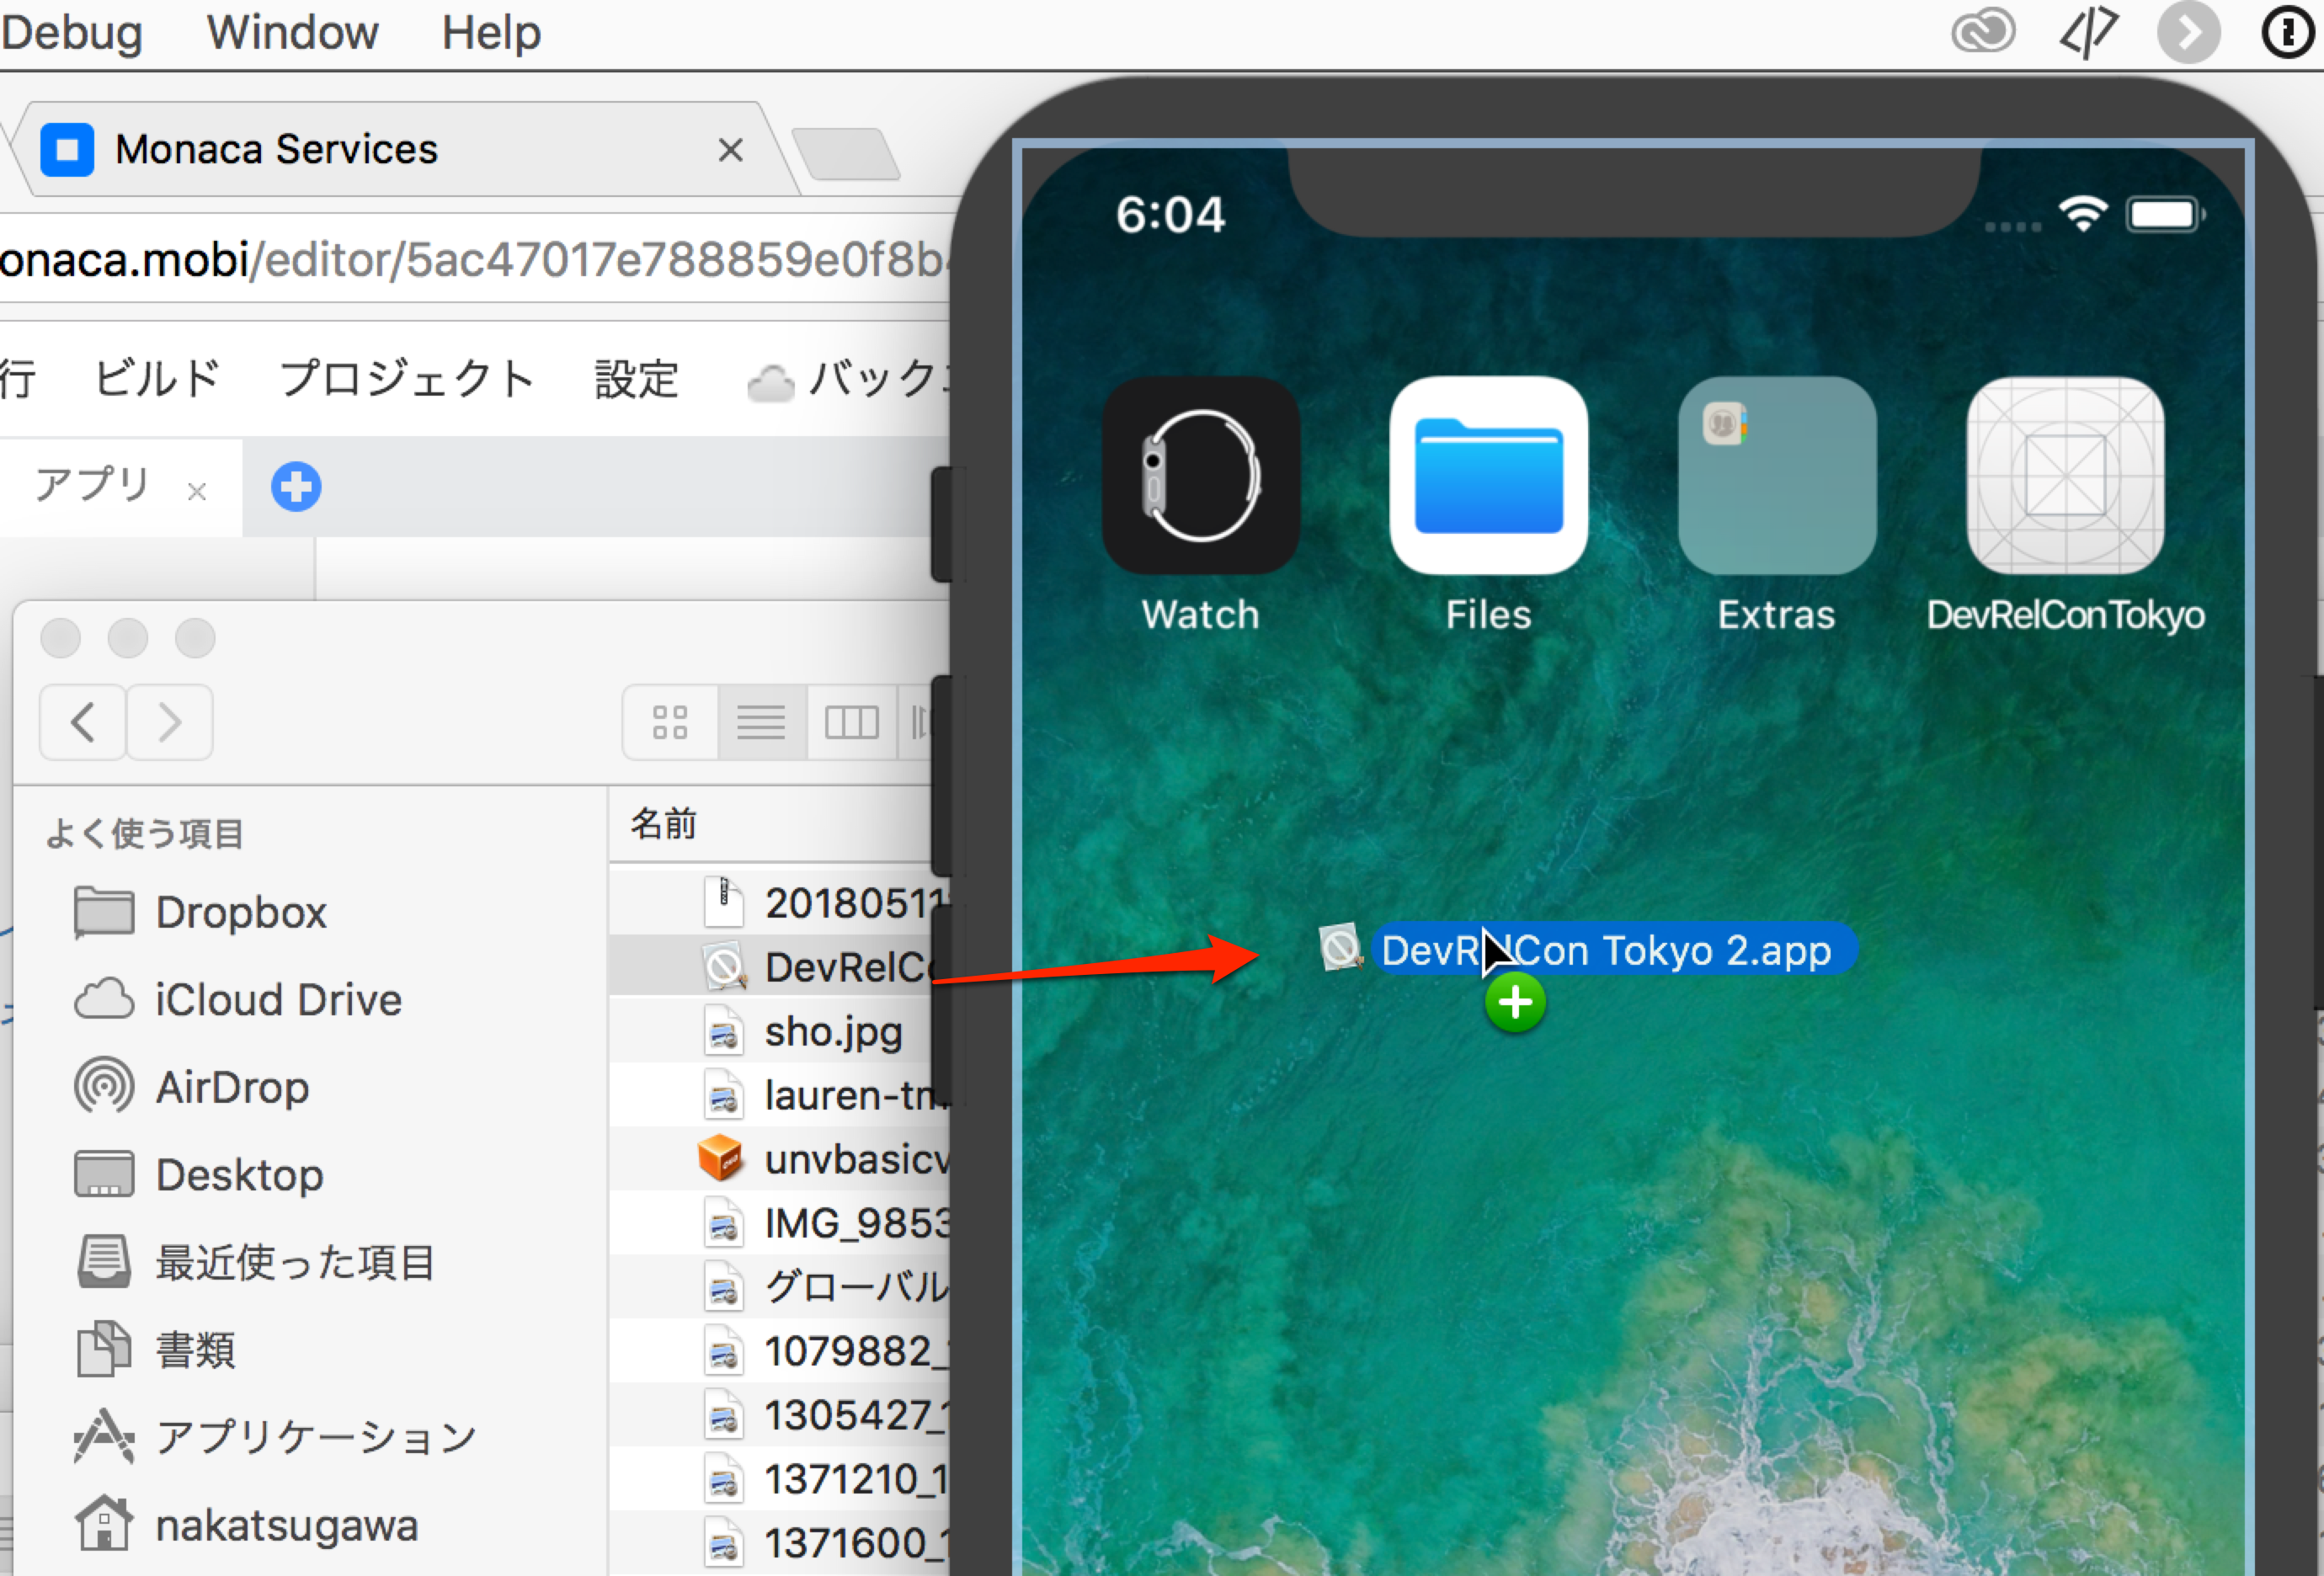Select the file starting with 1079882
The width and height of the screenshot is (2324, 1576).
pos(780,1351)
